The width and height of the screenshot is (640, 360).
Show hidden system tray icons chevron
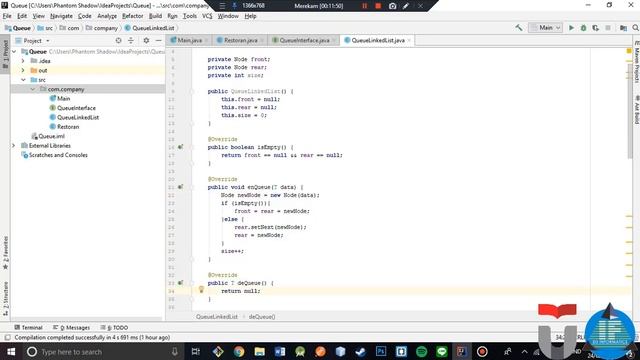(524, 351)
